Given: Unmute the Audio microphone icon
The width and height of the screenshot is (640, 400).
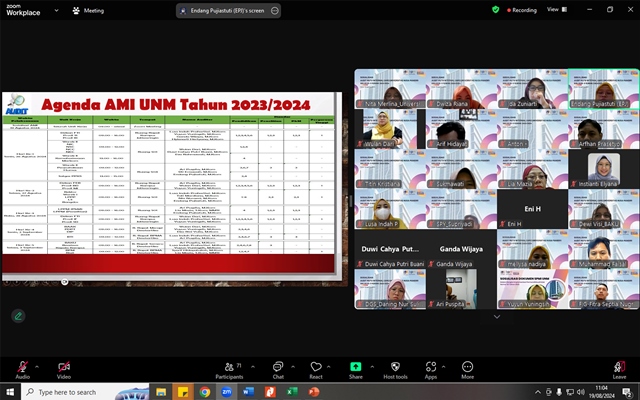Looking at the screenshot, I should (22, 367).
